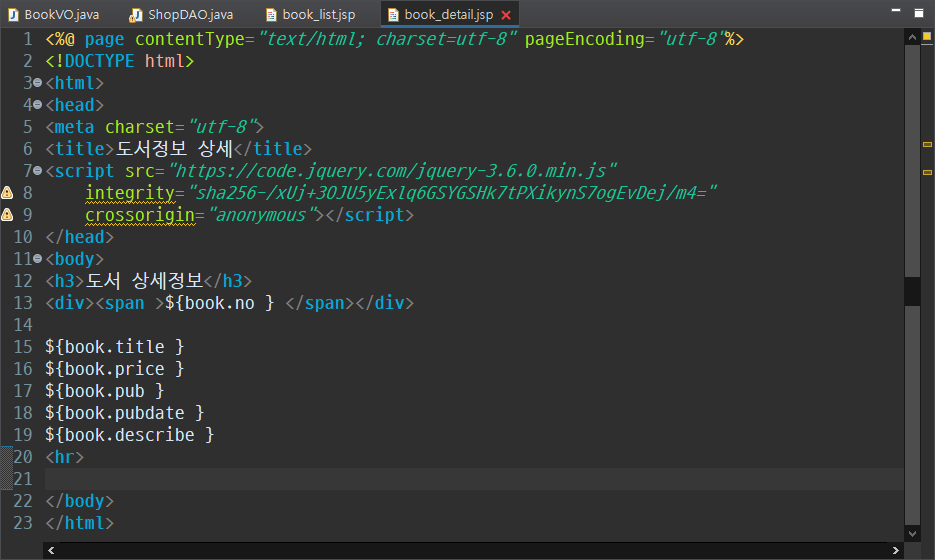The width and height of the screenshot is (935, 560).
Task: Click ${book.pubdate } expression on line 18
Action: [125, 413]
